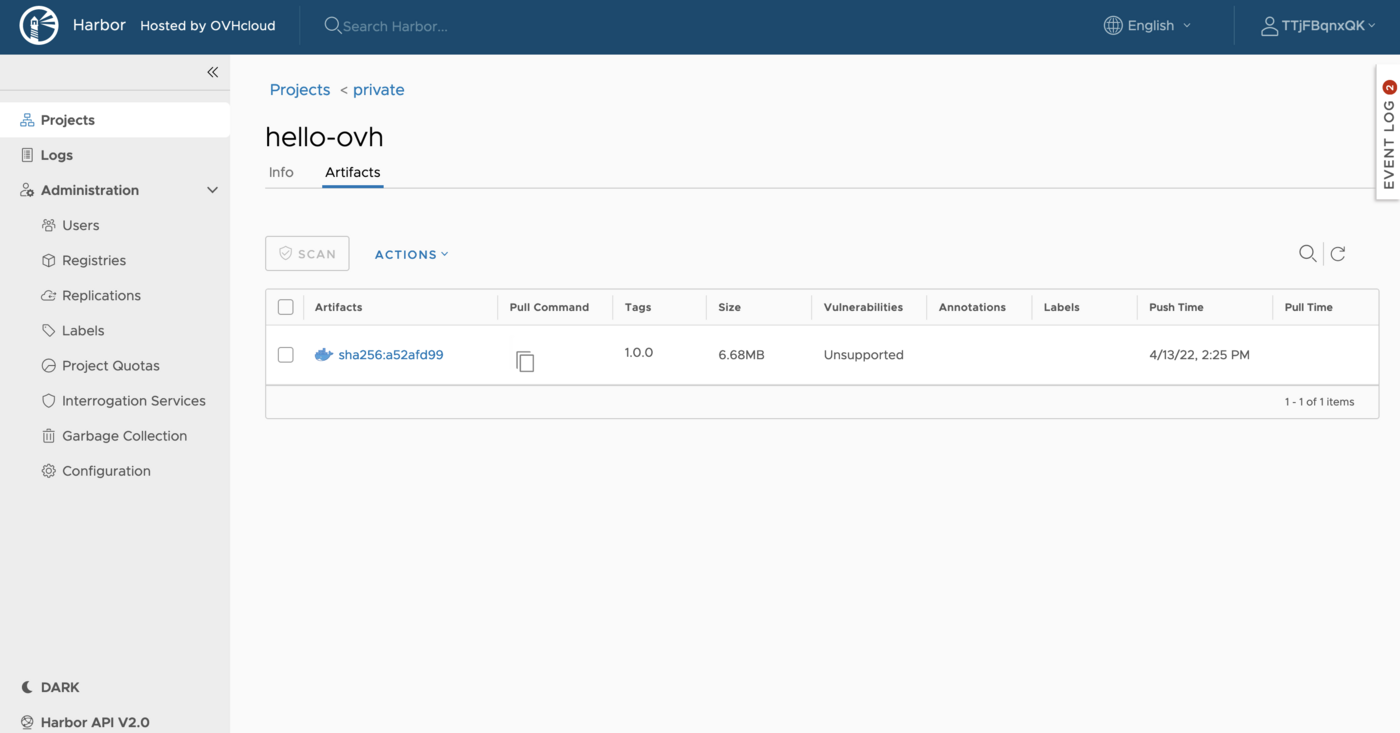Switch to the Info tab

point(281,172)
